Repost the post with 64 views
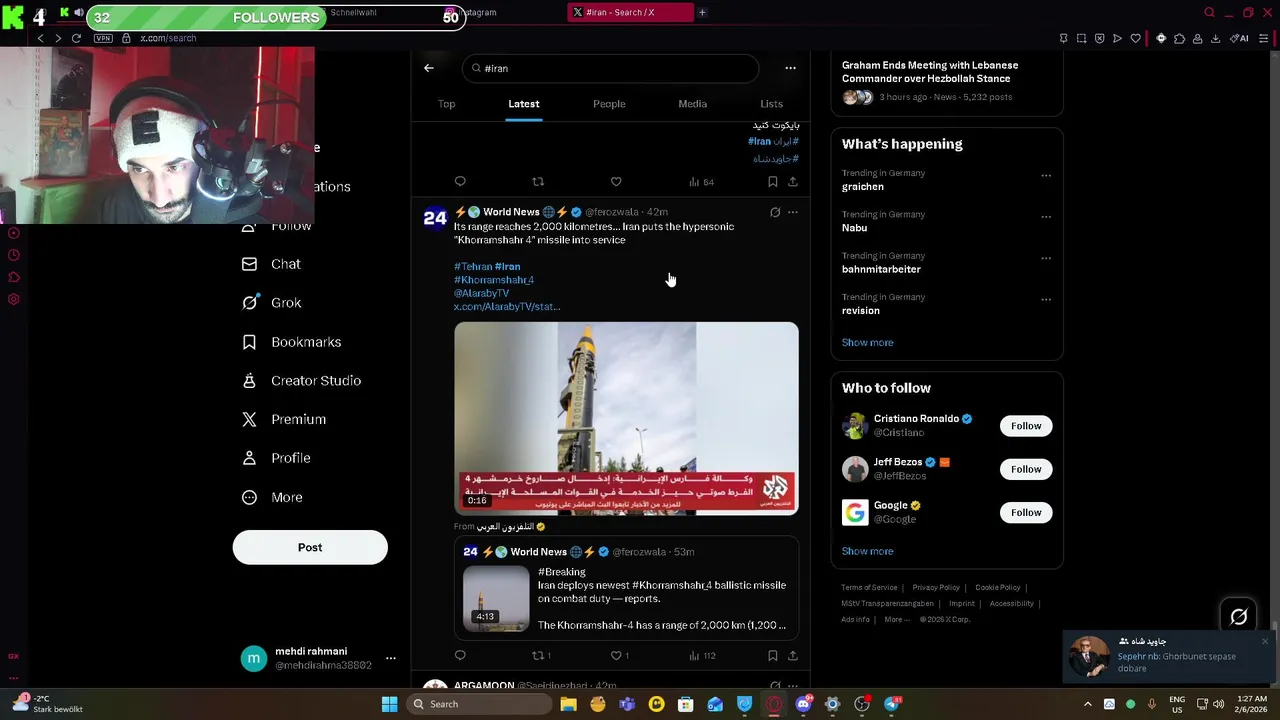1280x720 pixels. pyautogui.click(x=538, y=181)
